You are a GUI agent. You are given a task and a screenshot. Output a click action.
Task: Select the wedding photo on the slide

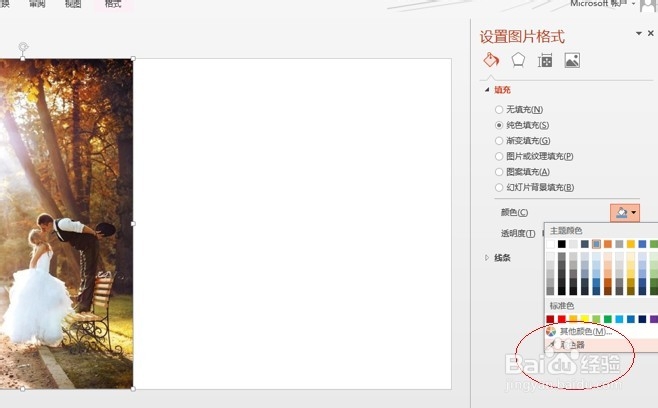(66, 224)
